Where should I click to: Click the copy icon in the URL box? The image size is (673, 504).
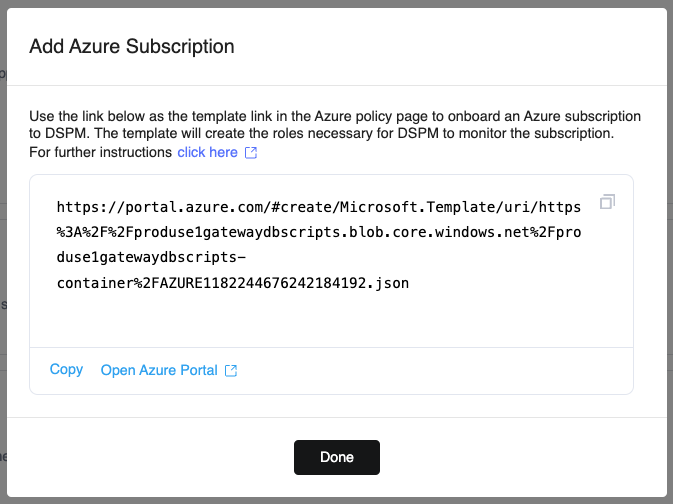607,202
